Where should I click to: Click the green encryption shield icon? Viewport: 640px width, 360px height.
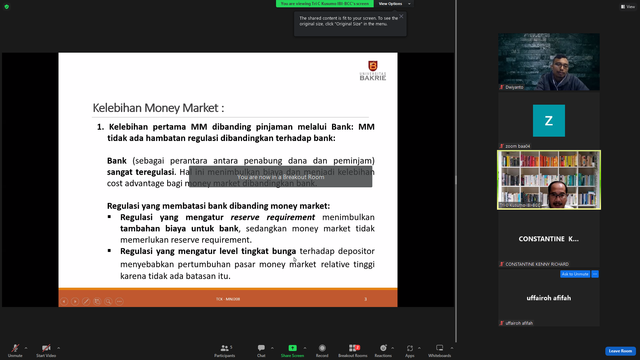pos(7,7)
